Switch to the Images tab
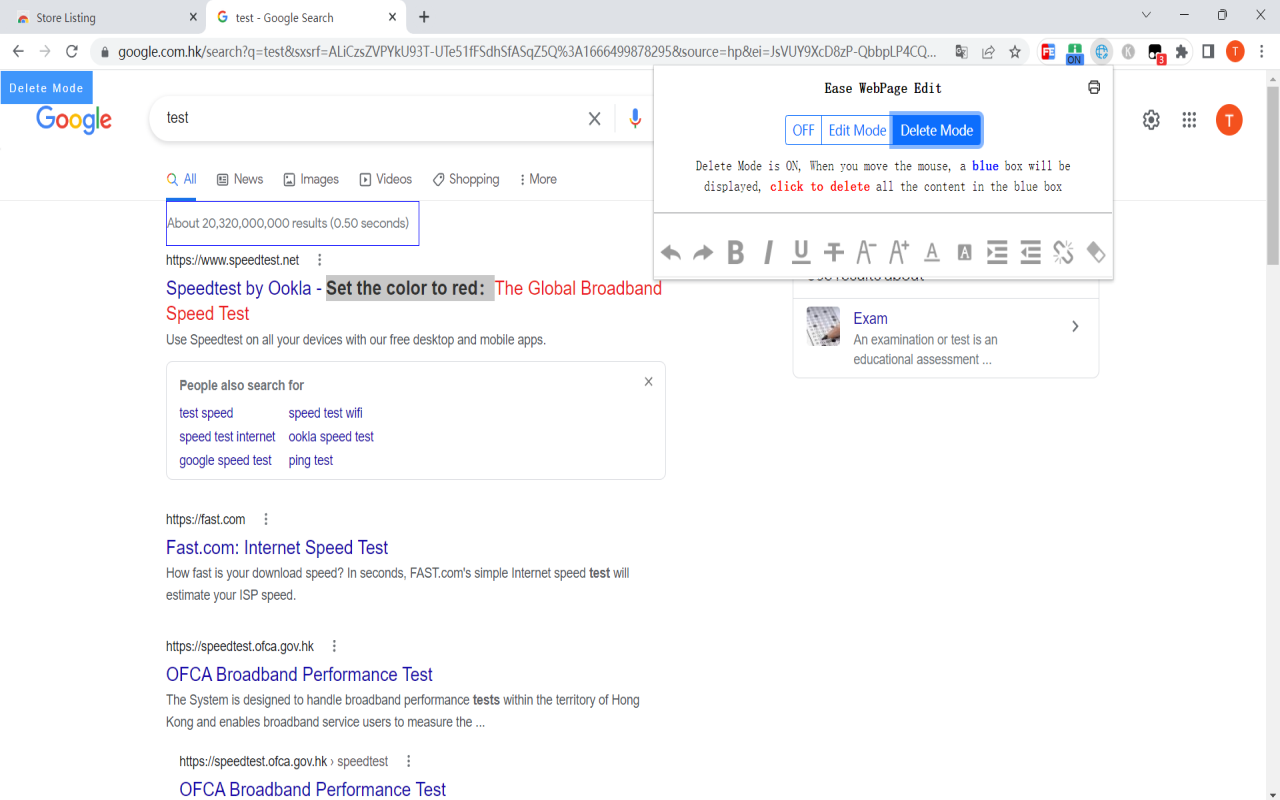The height and width of the screenshot is (800, 1280). [311, 179]
